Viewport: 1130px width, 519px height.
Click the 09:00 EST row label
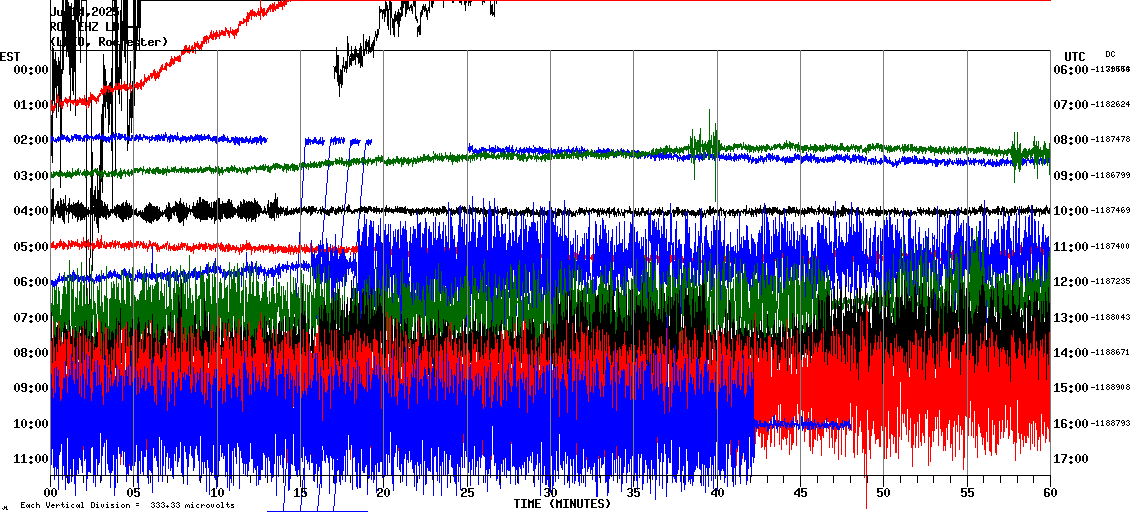pyautogui.click(x=30, y=388)
